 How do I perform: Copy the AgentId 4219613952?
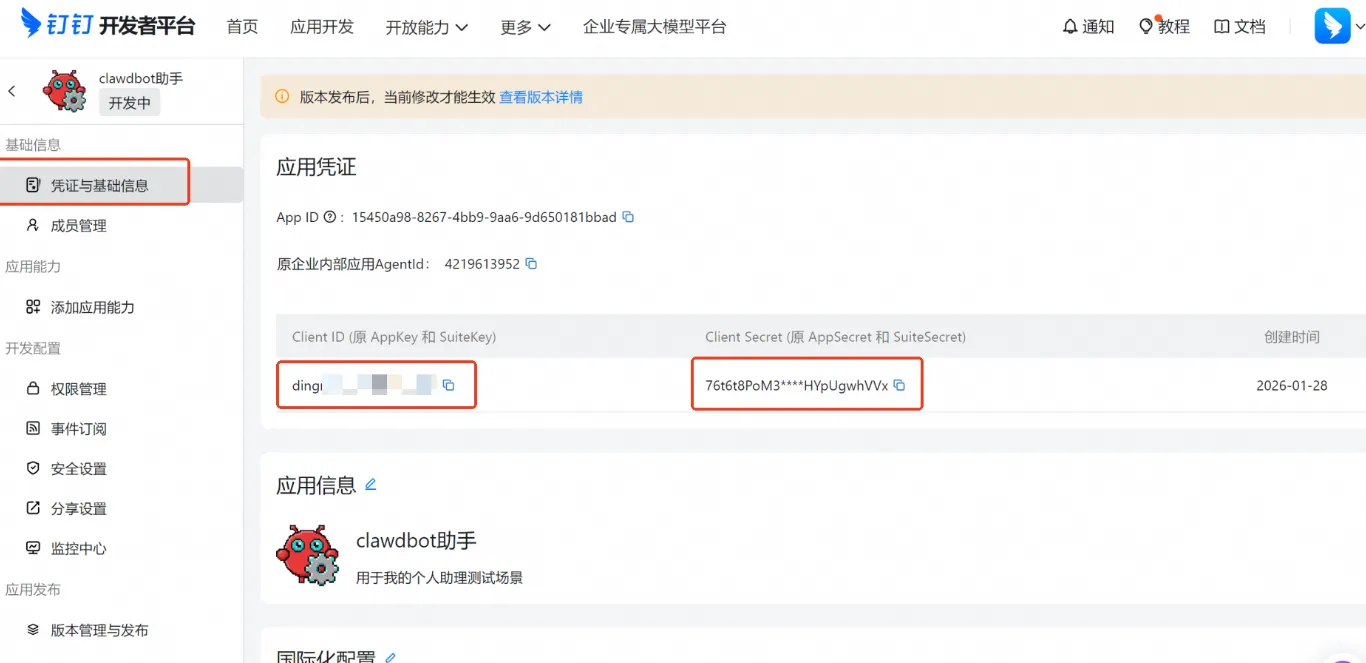(x=531, y=264)
